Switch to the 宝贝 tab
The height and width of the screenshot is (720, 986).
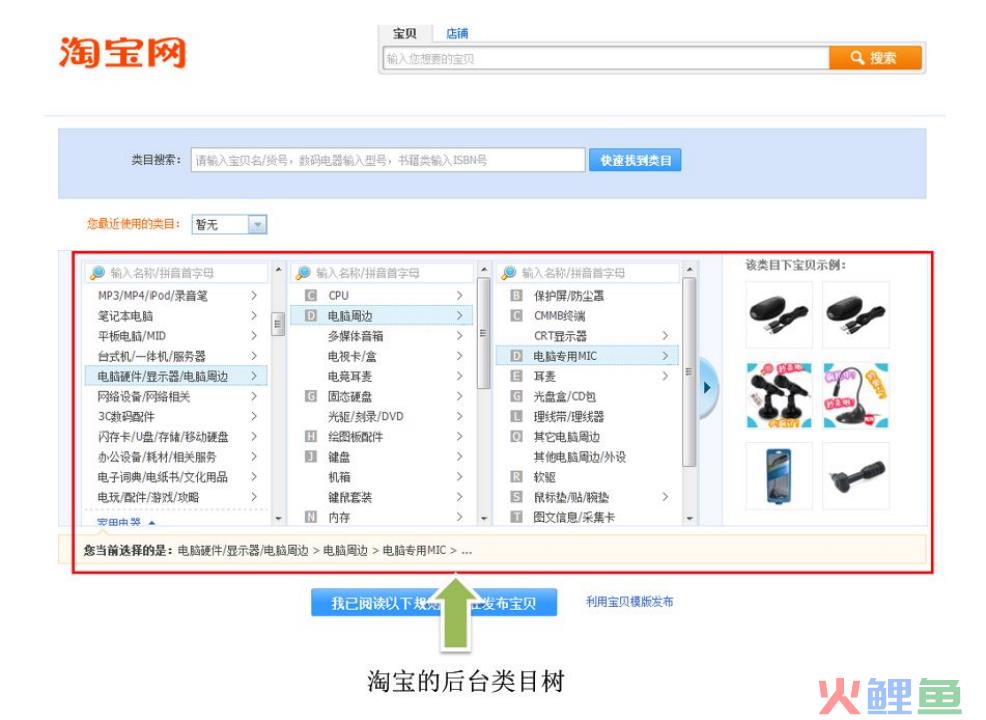(x=404, y=33)
